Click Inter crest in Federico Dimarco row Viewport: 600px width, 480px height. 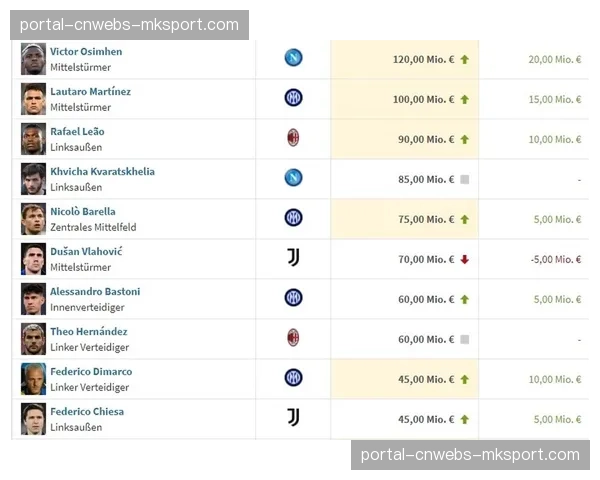(x=293, y=378)
